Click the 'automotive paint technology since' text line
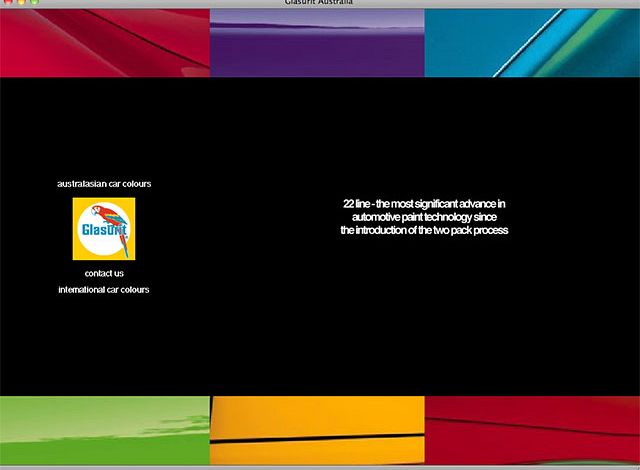 tap(424, 217)
